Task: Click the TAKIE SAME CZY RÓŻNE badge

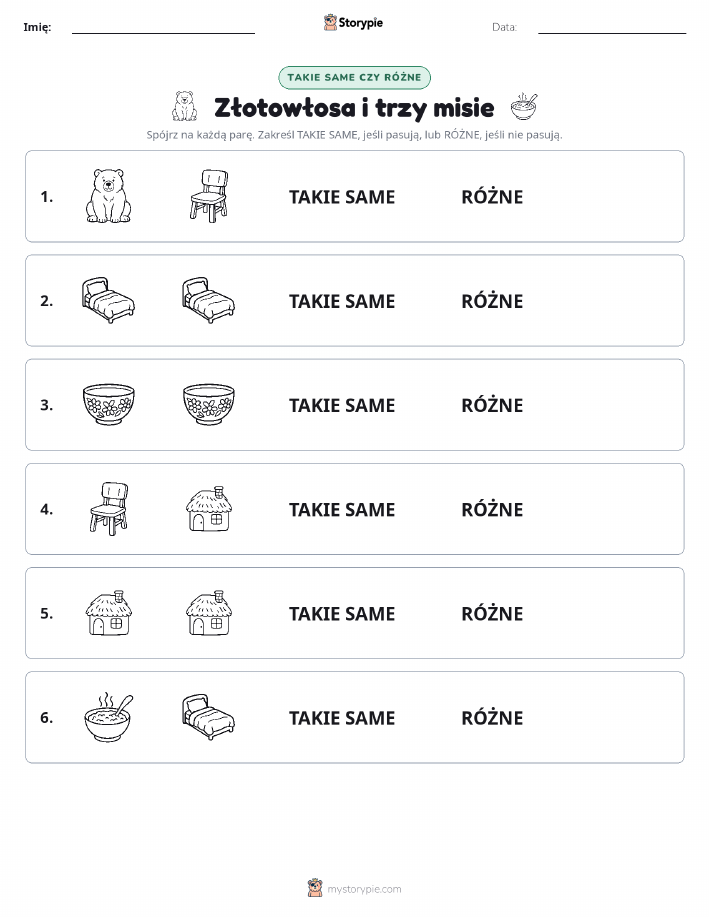Action: [354, 77]
